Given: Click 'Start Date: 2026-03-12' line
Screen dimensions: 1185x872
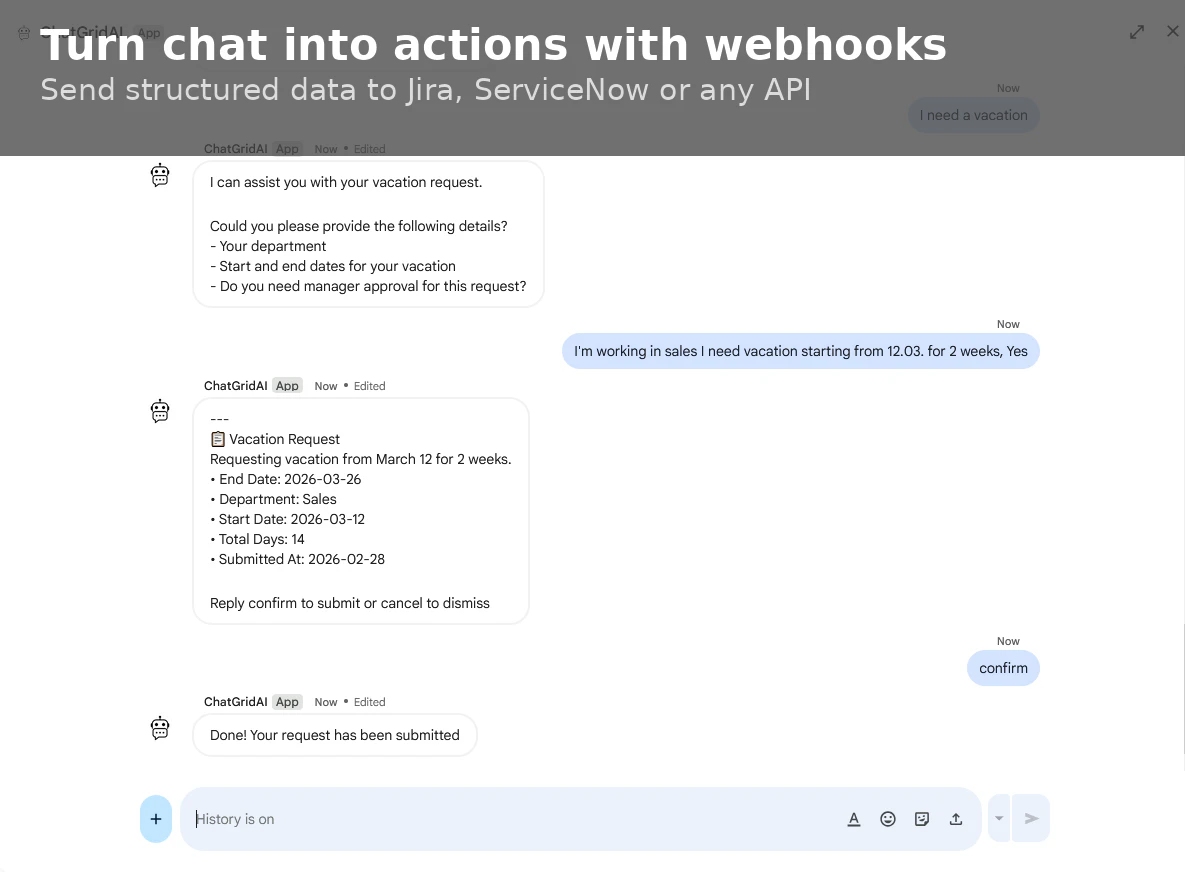Looking at the screenshot, I should (x=288, y=519).
